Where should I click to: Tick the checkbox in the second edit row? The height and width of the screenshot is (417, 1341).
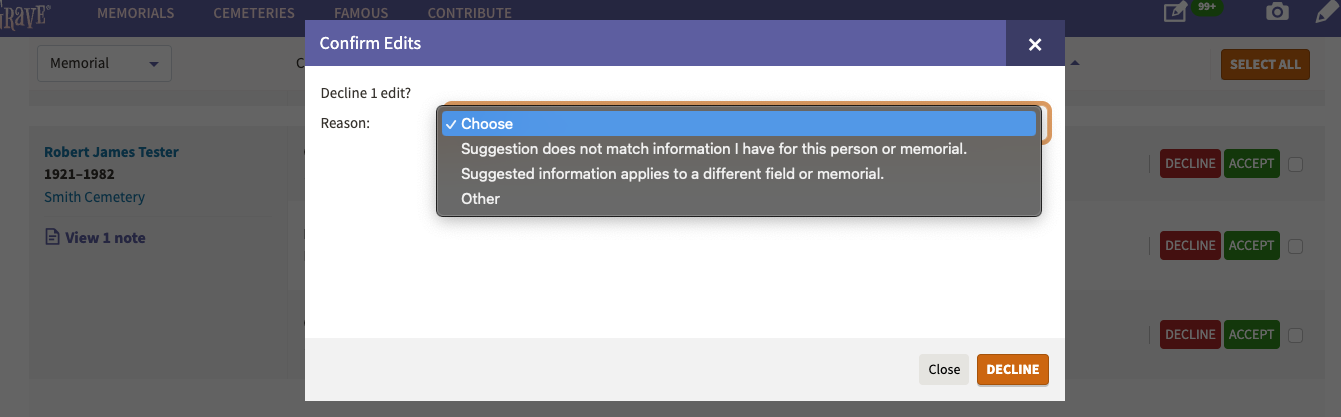(x=1295, y=245)
